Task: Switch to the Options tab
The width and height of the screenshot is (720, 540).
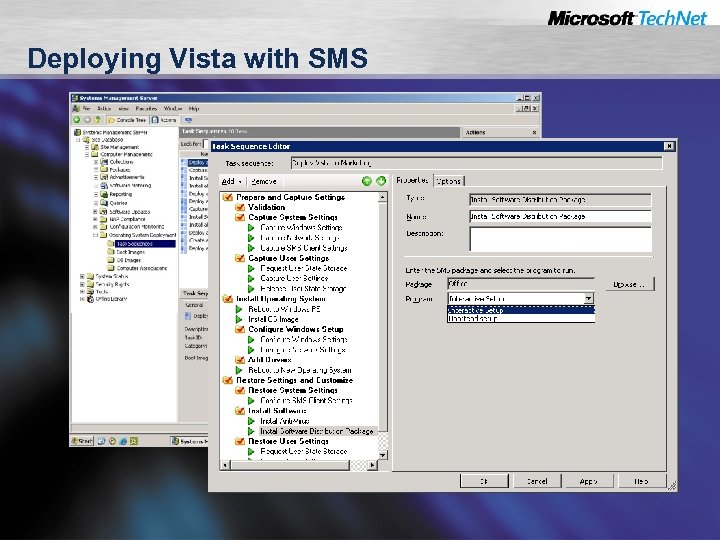Action: (449, 181)
